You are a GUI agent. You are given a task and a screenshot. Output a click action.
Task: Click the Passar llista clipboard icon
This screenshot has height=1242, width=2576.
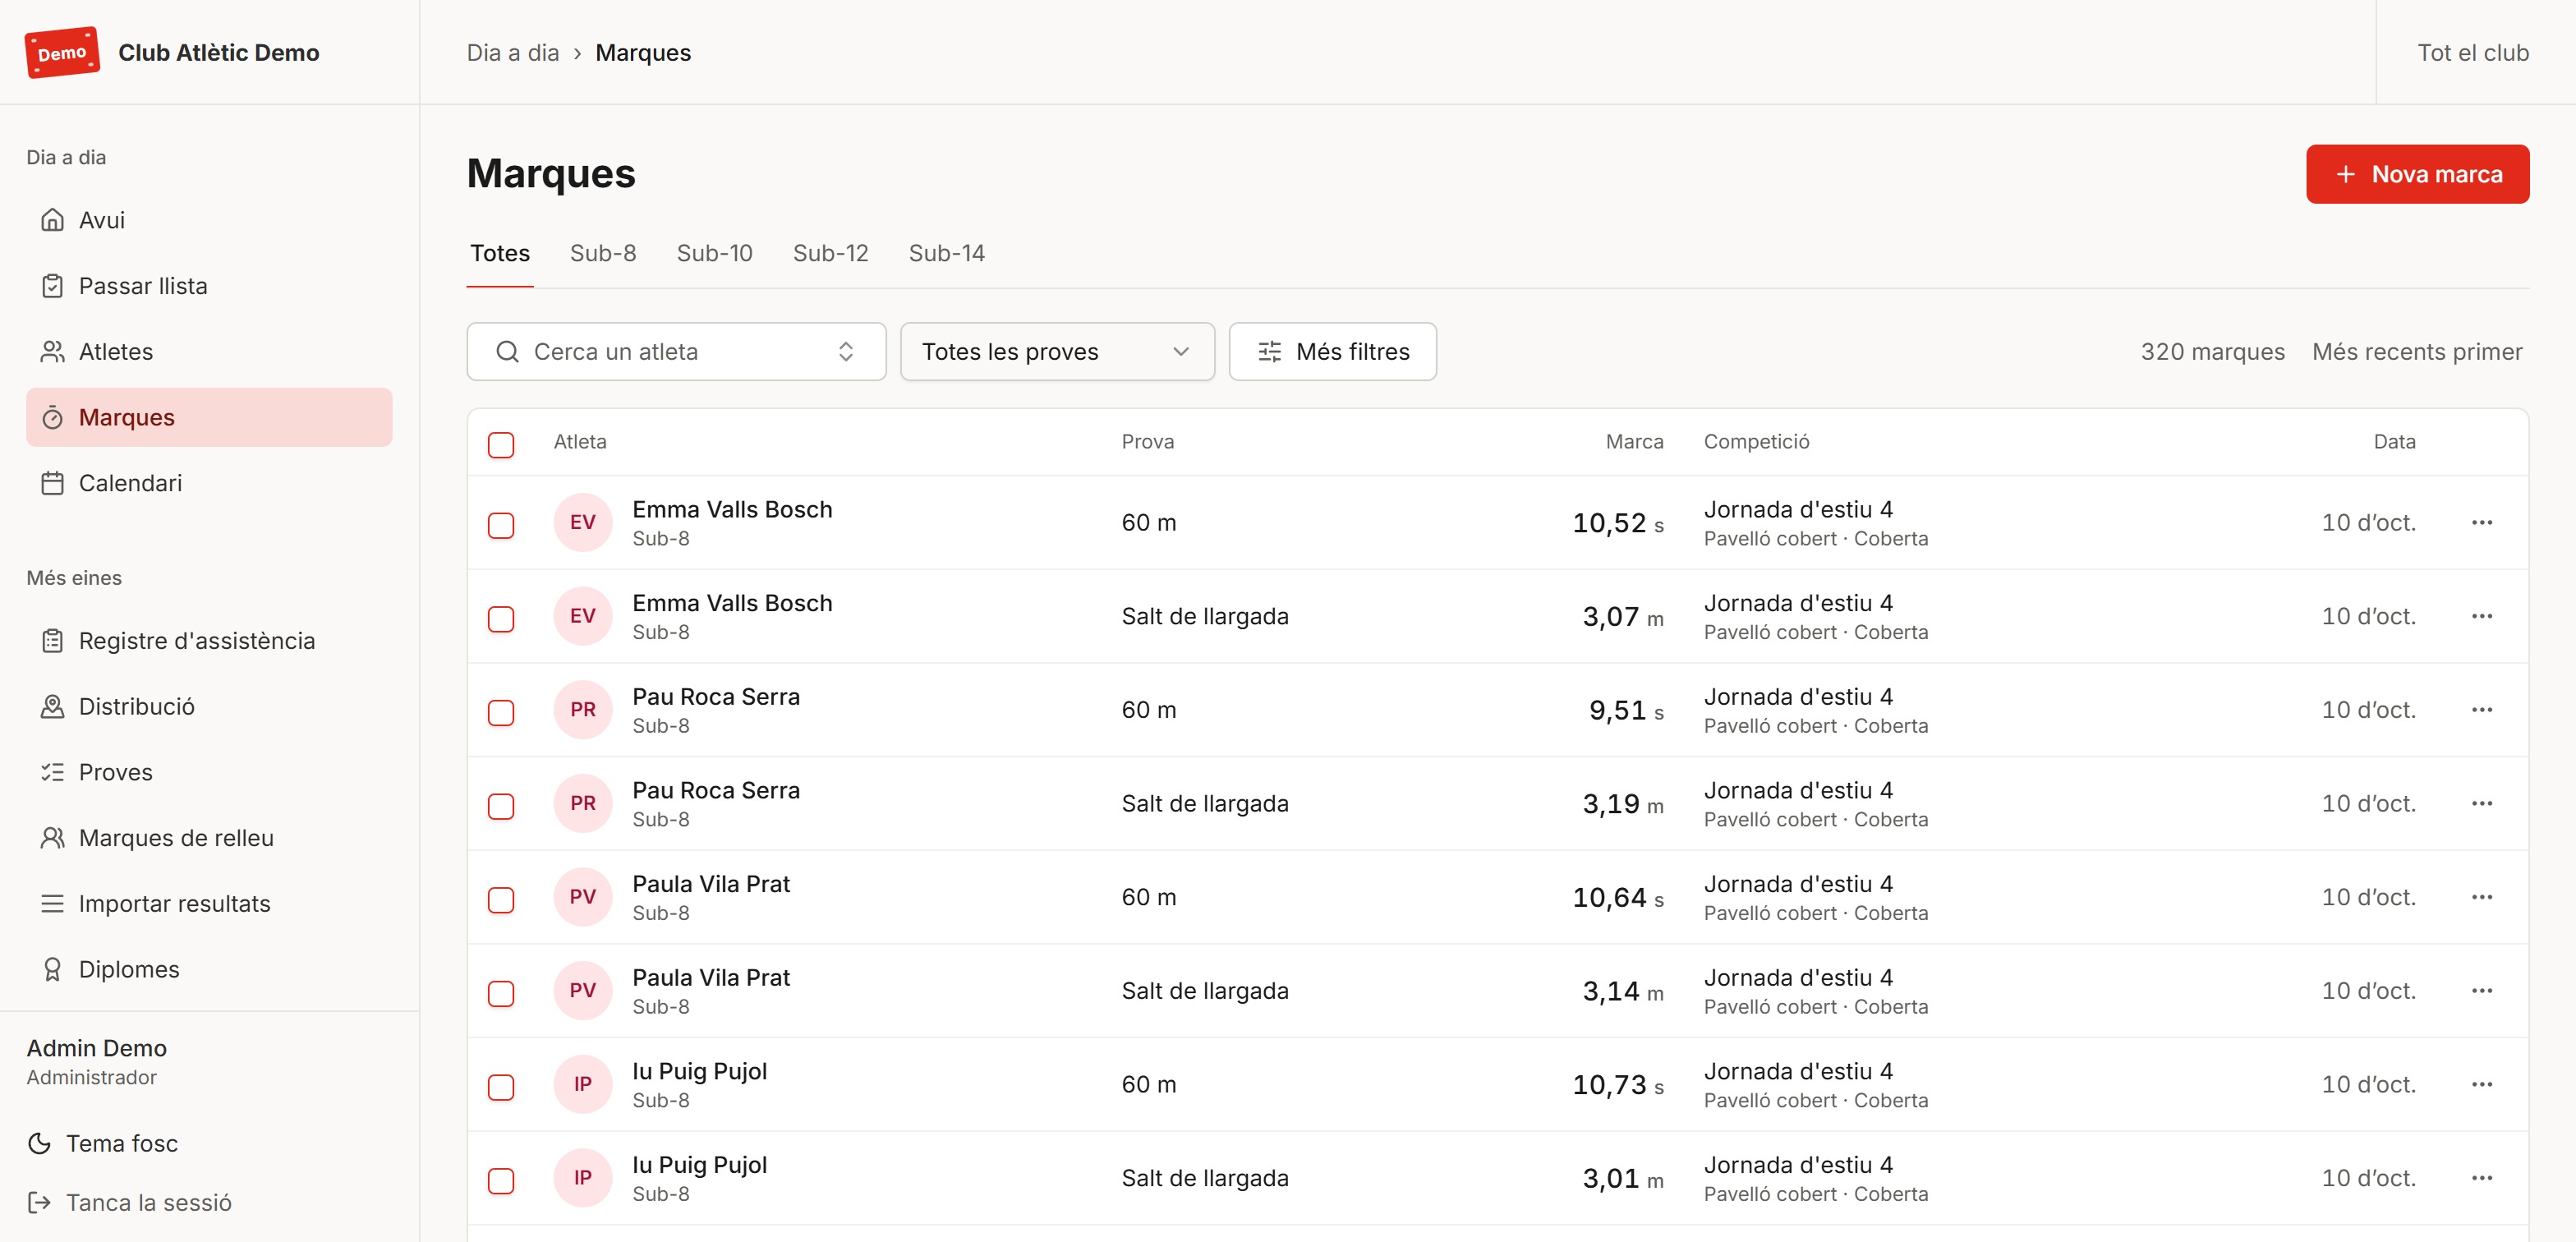coord(52,286)
